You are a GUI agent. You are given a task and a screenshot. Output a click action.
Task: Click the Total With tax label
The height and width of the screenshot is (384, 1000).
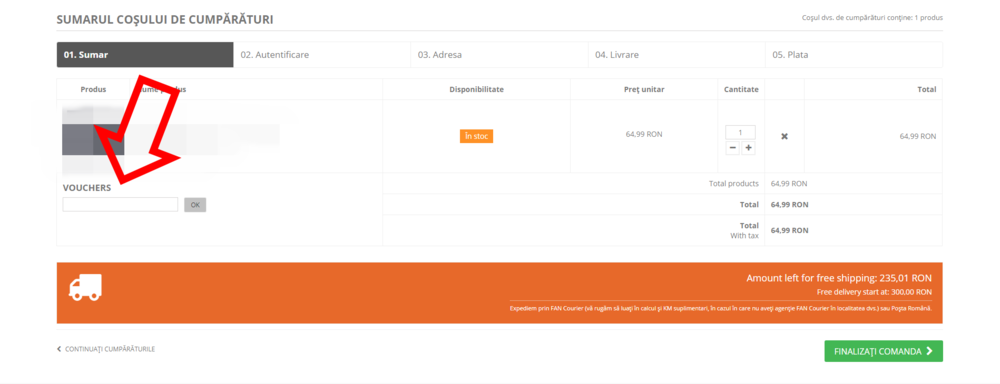[x=744, y=230]
